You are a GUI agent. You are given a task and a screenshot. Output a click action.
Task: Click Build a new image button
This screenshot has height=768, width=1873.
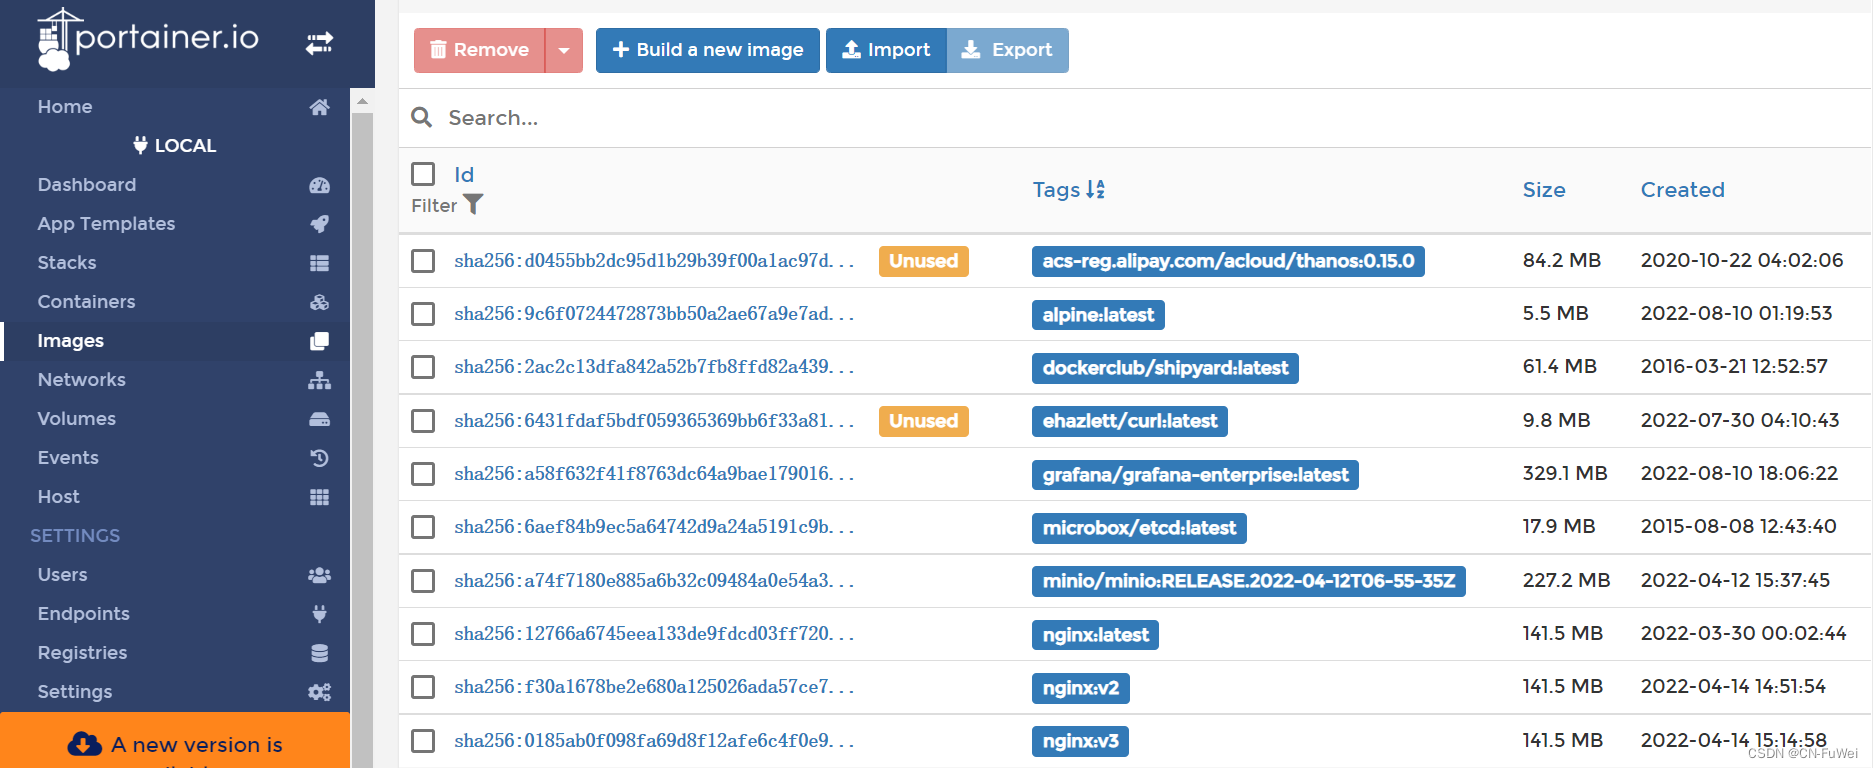(708, 50)
